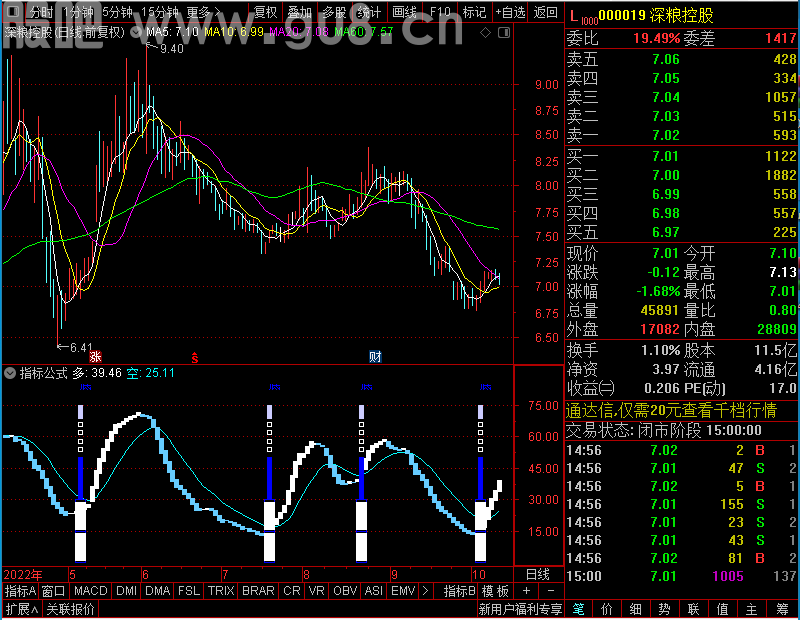This screenshot has width=800, height=620.
Task: Switch indicator to EMV
Action: click(403, 591)
